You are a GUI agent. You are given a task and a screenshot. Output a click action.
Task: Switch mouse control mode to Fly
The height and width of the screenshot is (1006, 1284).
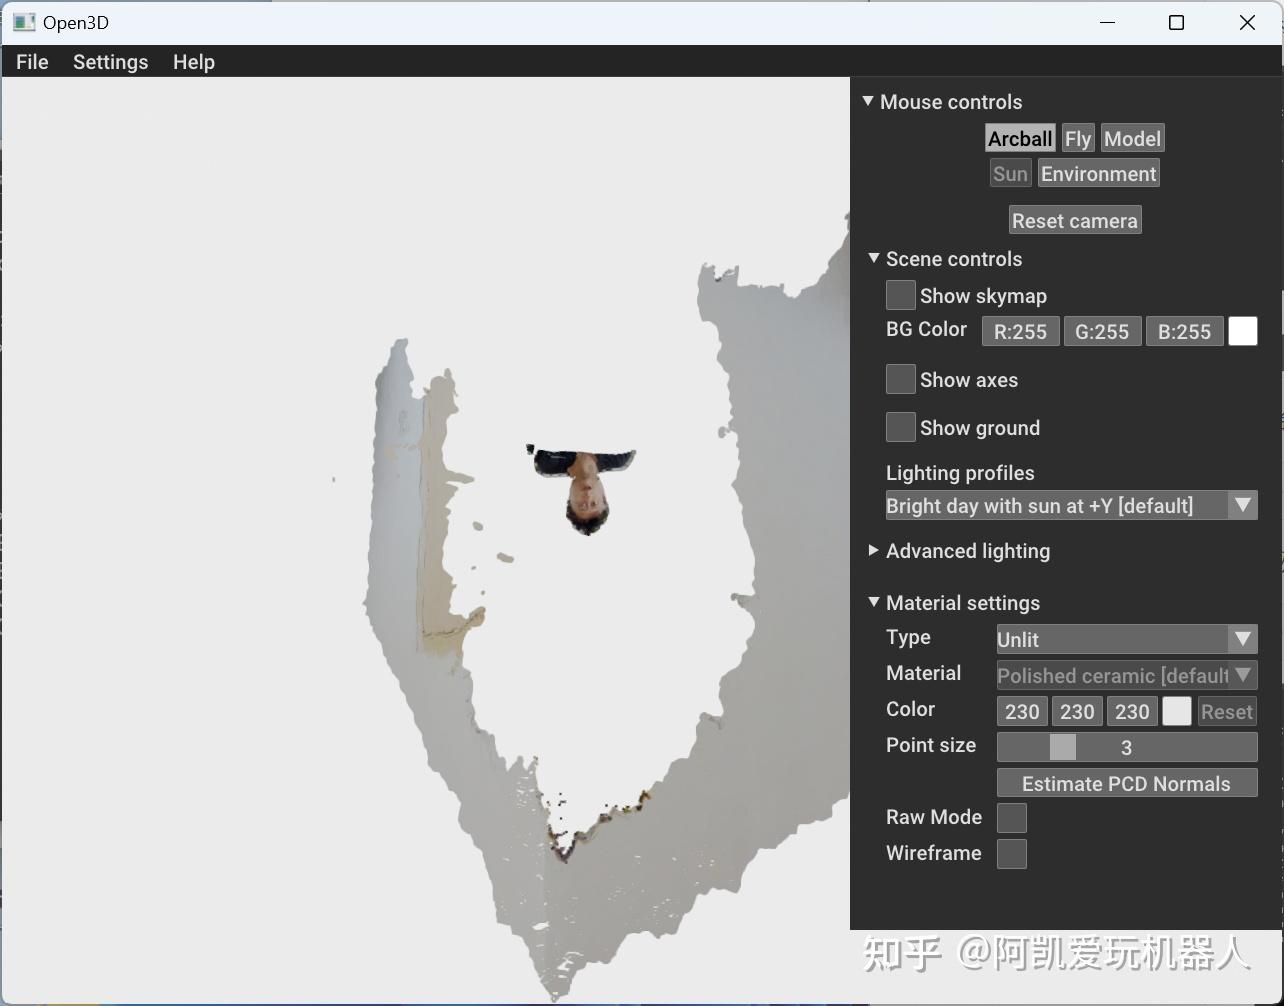1077,138
